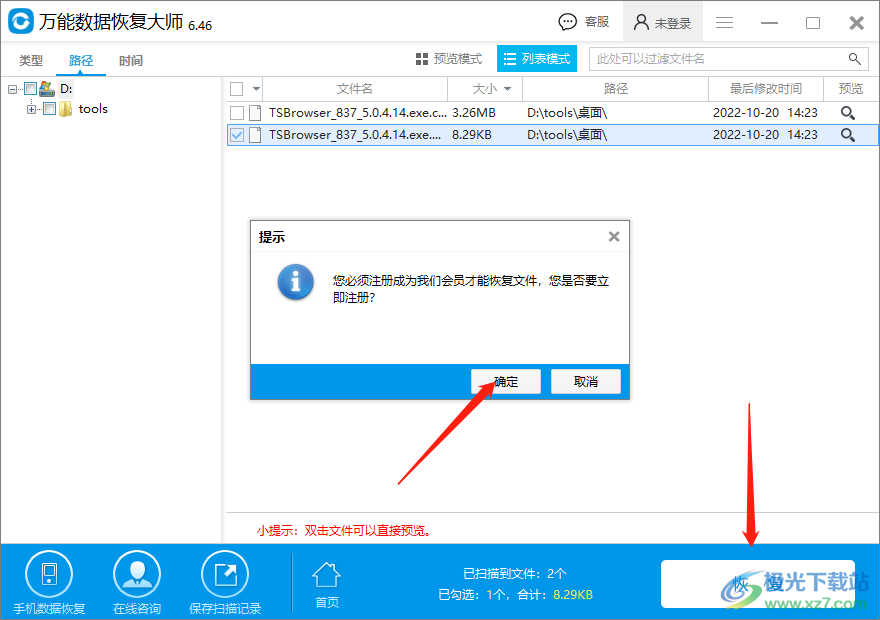This screenshot has height=620, width=880.
Task: Toggle the tools folder checkbox
Action: pos(49,109)
